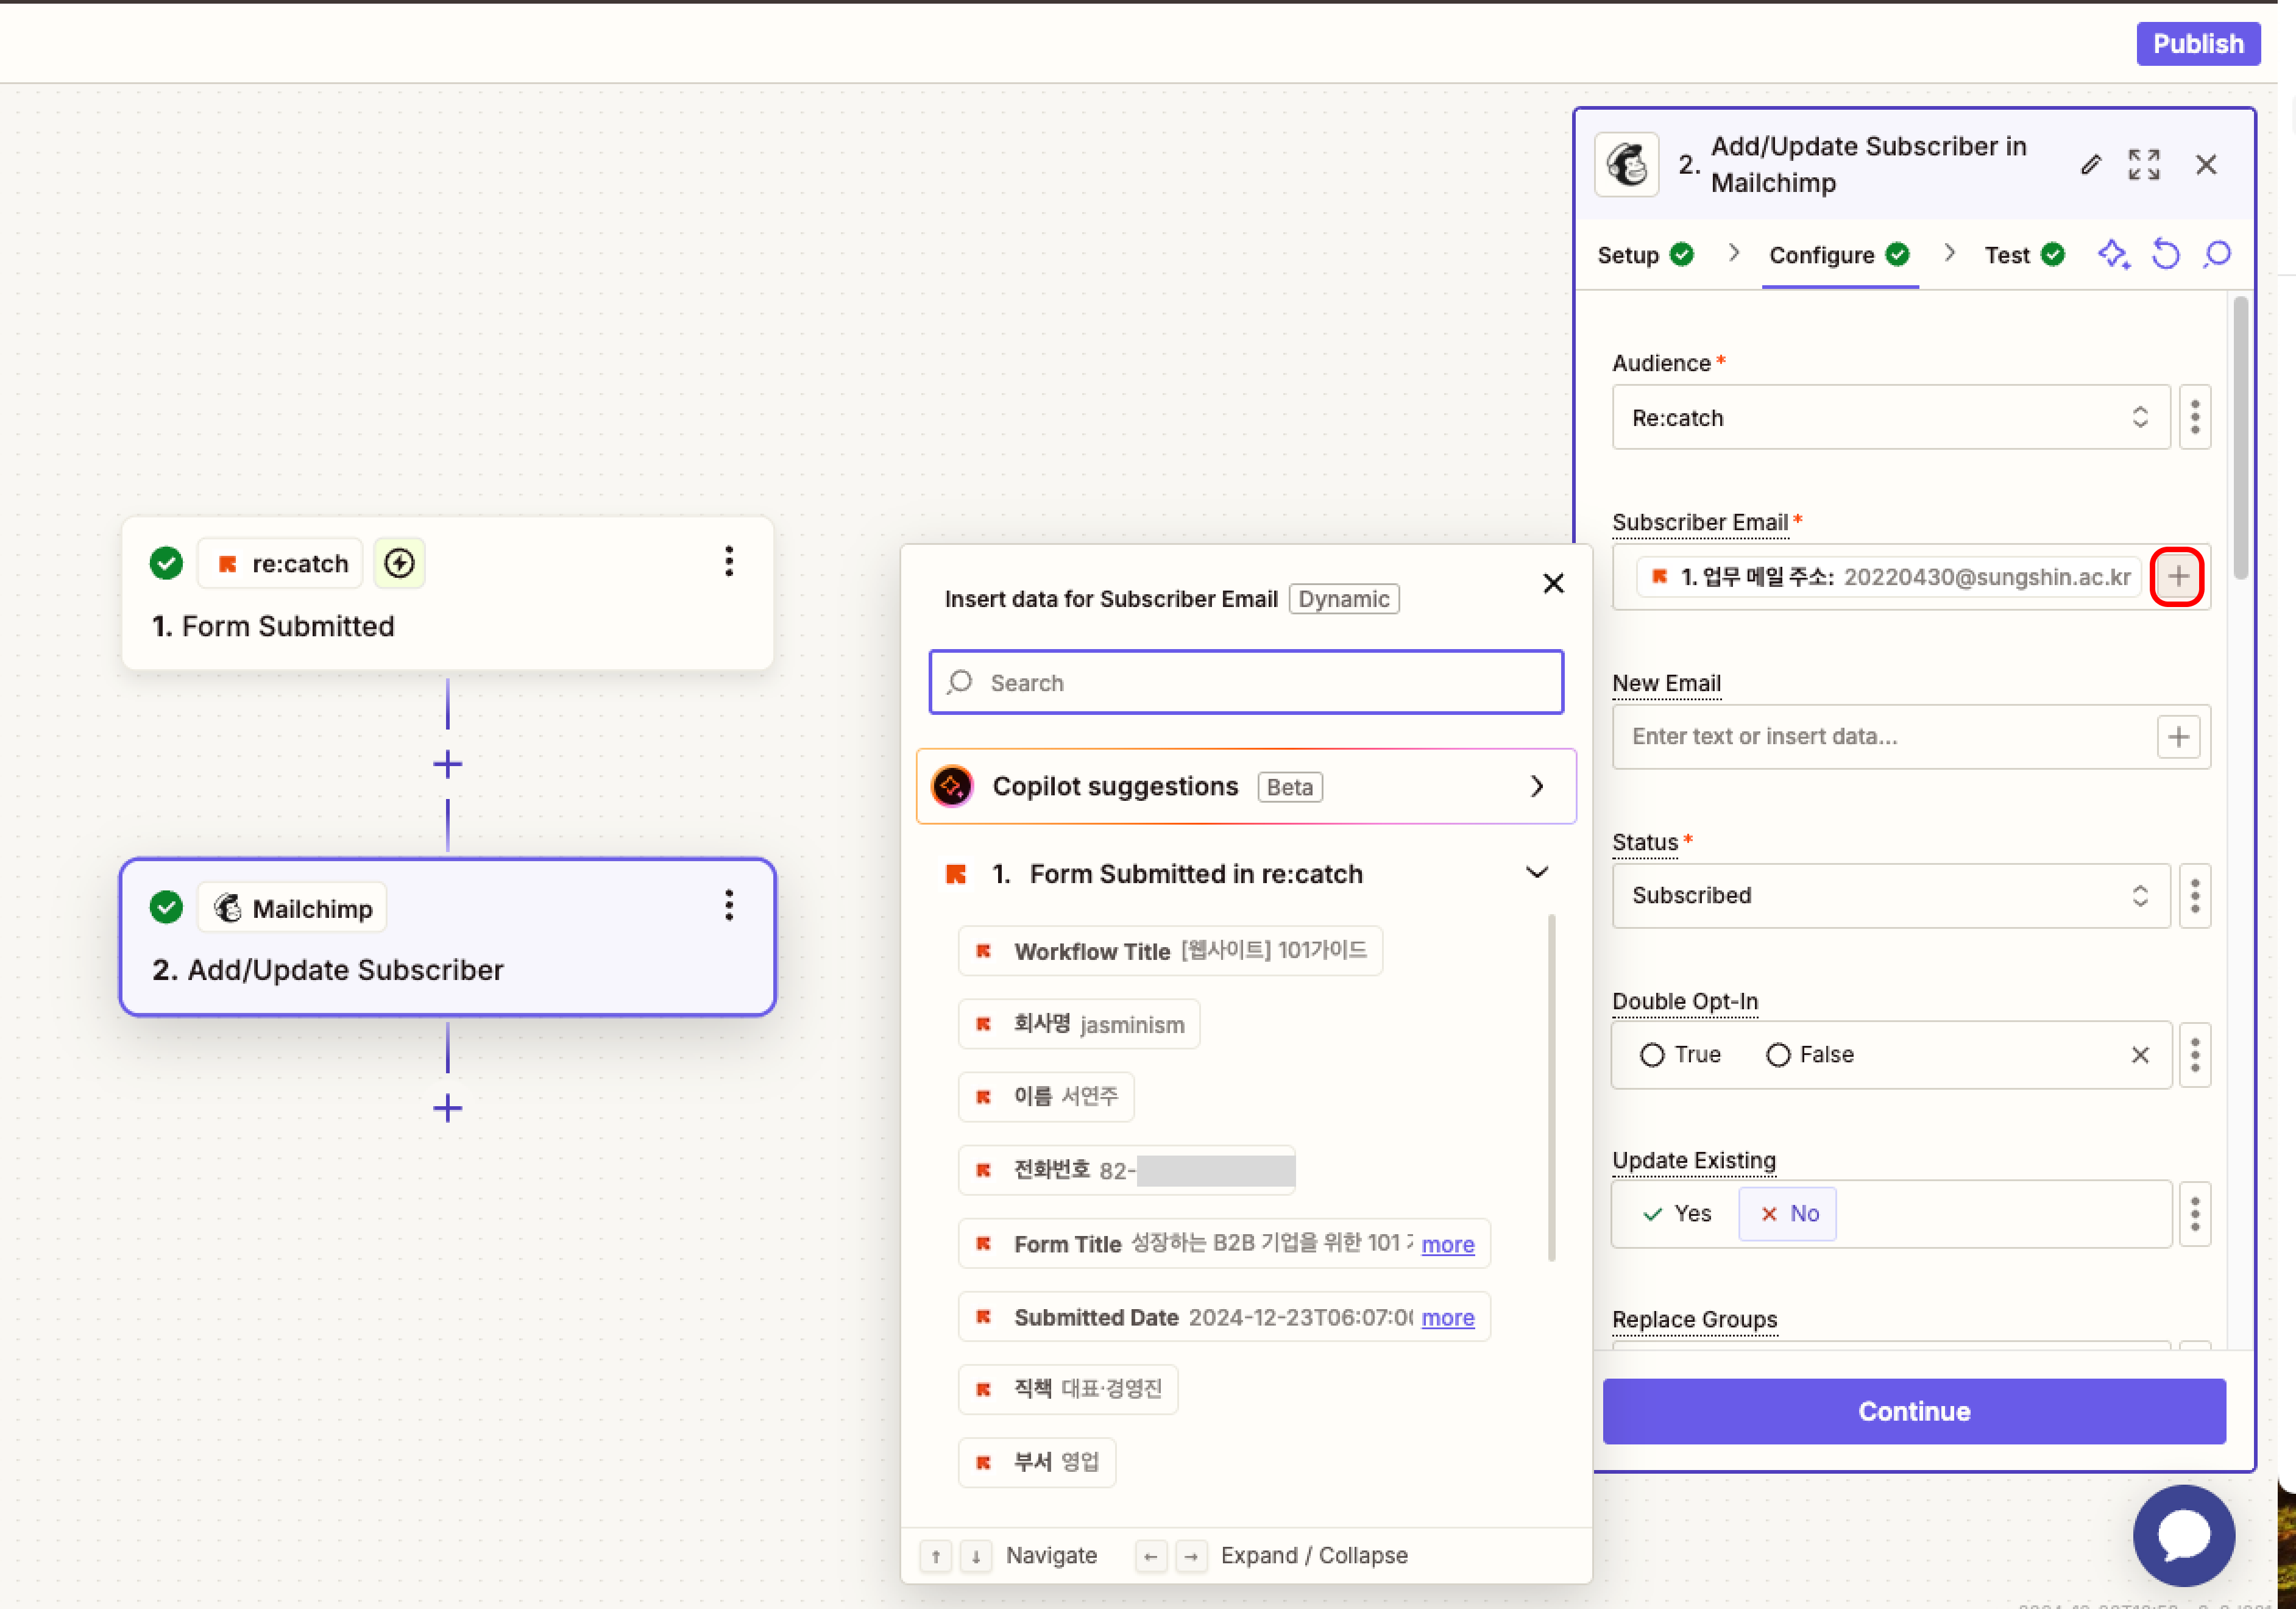Screen dimensions: 2296x1609
Task: Click more link on Submitted Date
Action: [x=1447, y=1317]
